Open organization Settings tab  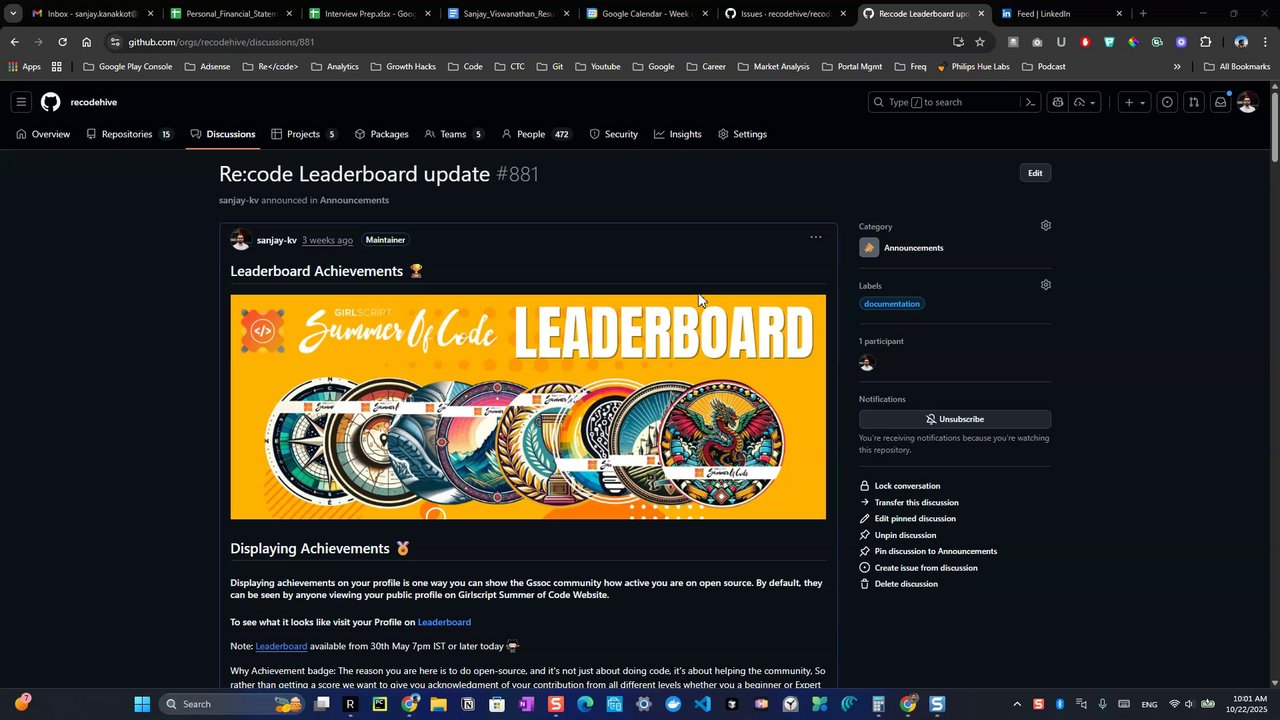pos(742,134)
